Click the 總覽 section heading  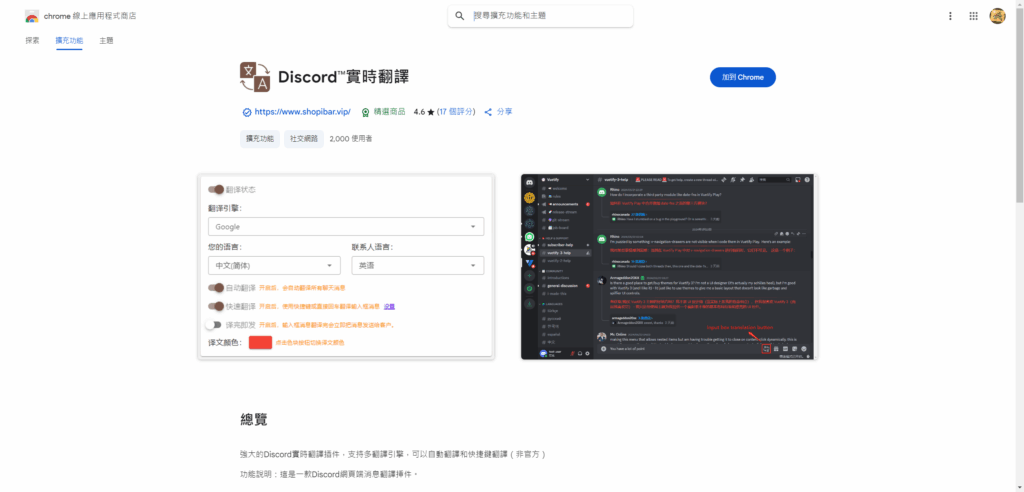point(253,420)
